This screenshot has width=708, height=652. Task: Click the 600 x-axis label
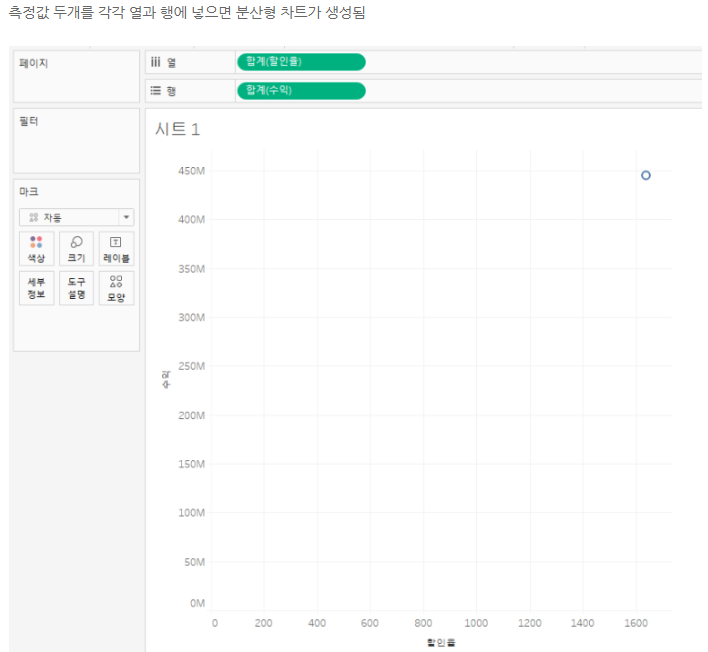pos(370,623)
